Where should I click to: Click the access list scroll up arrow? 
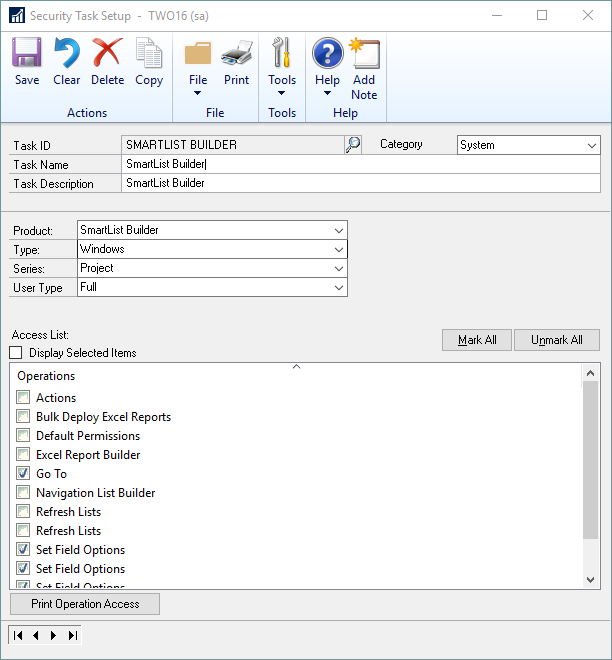(591, 373)
